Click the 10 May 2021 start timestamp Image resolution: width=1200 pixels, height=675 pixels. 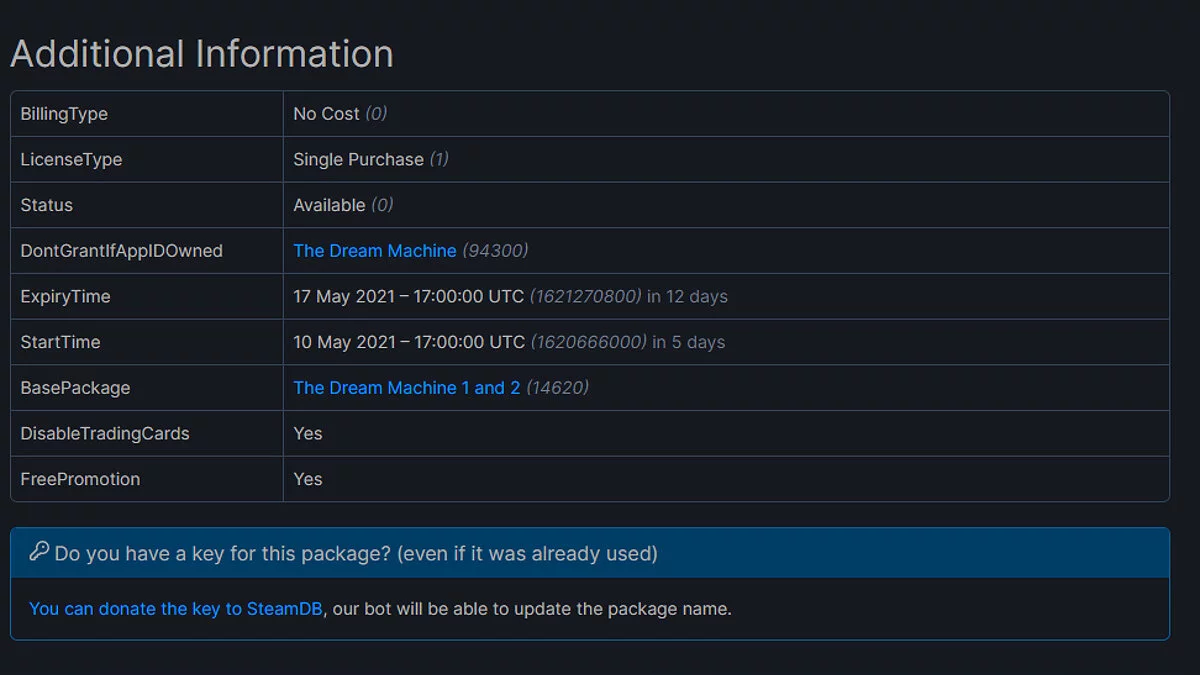pyautogui.click(x=409, y=342)
